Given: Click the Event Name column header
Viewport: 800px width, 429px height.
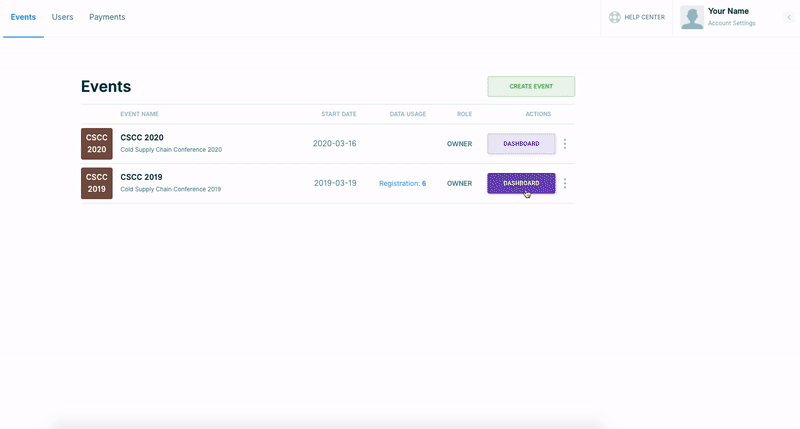Looking at the screenshot, I should coord(139,114).
